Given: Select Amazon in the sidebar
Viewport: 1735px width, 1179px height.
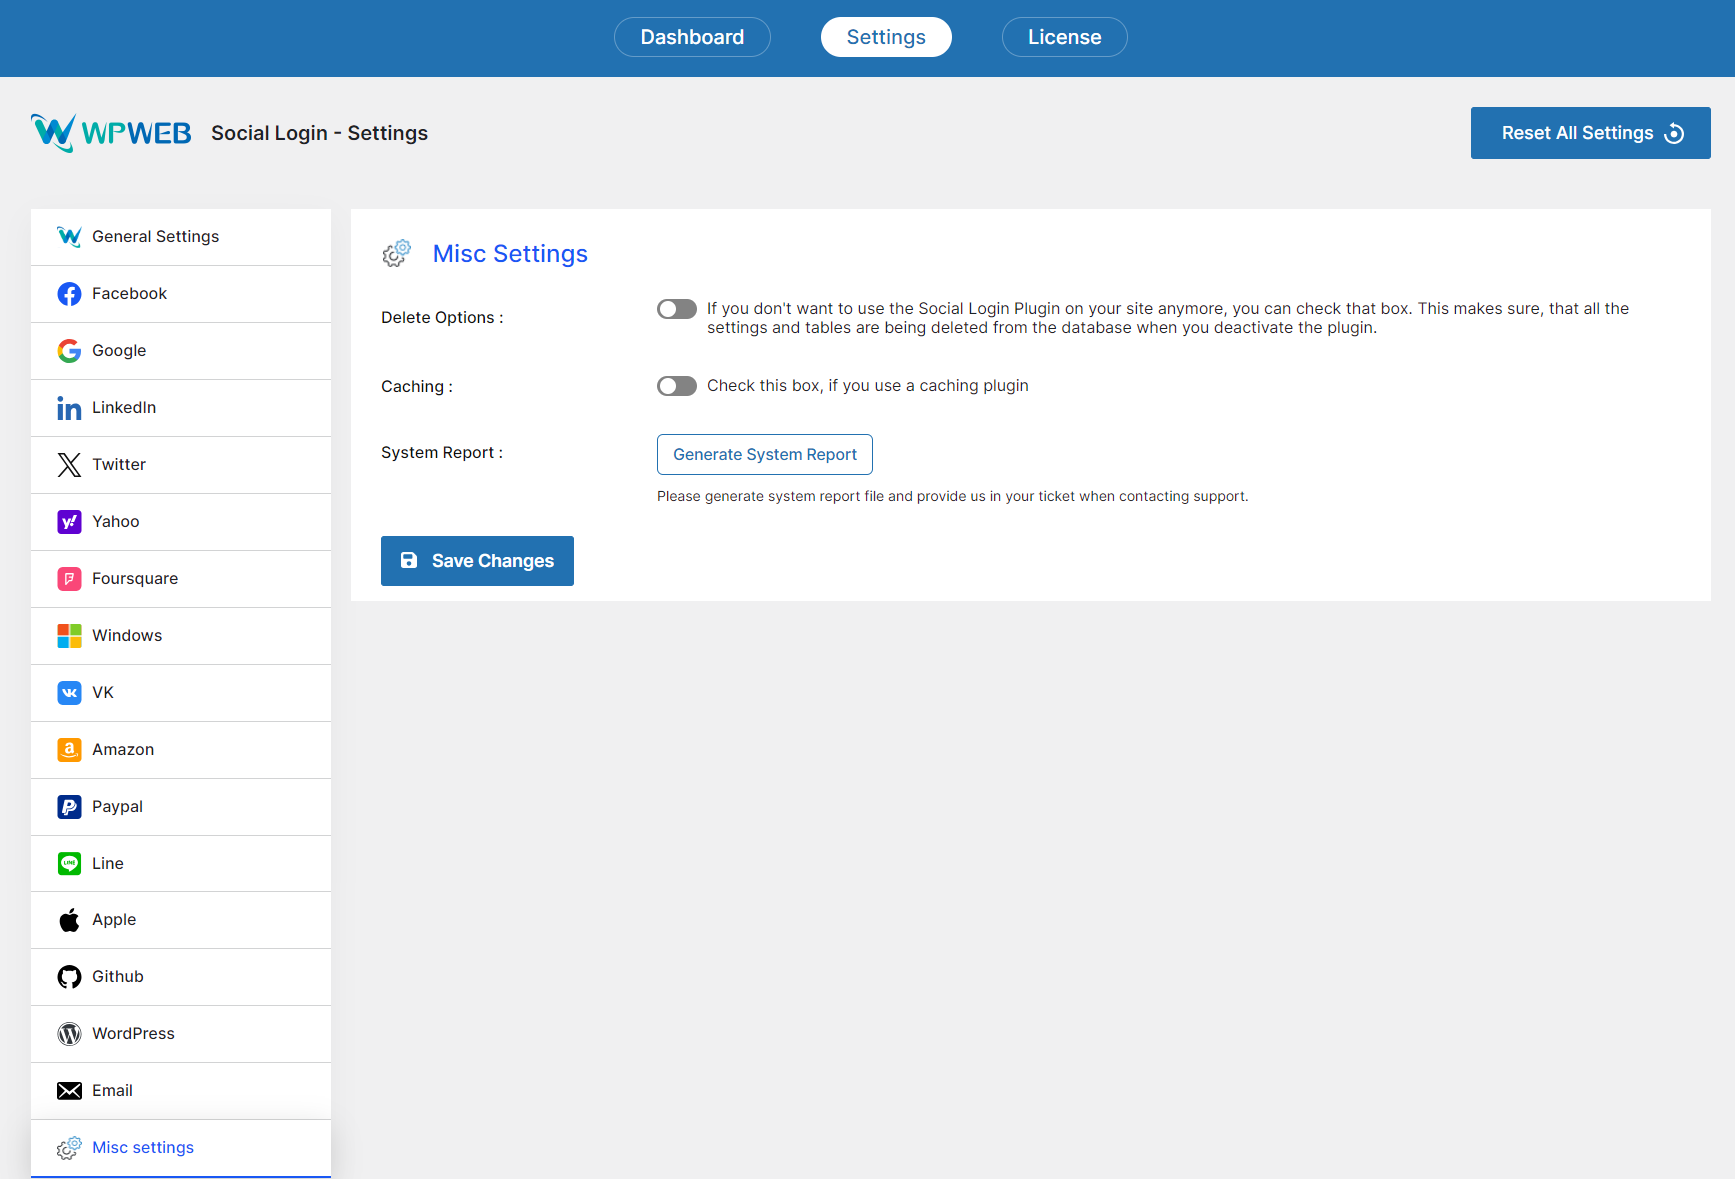Looking at the screenshot, I should 181,750.
